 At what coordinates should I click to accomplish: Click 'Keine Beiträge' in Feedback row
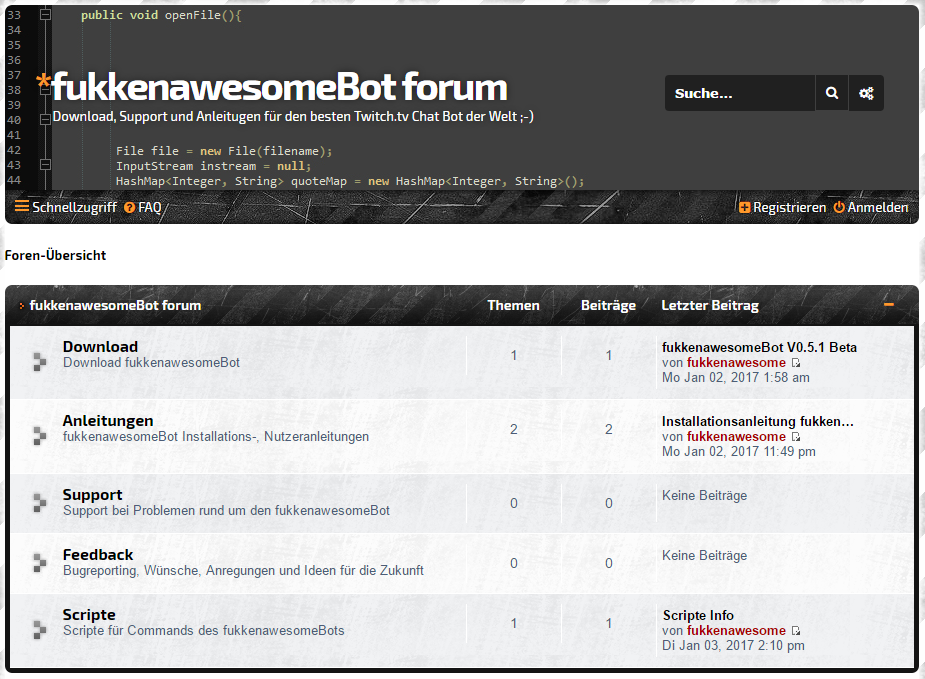[x=704, y=556]
